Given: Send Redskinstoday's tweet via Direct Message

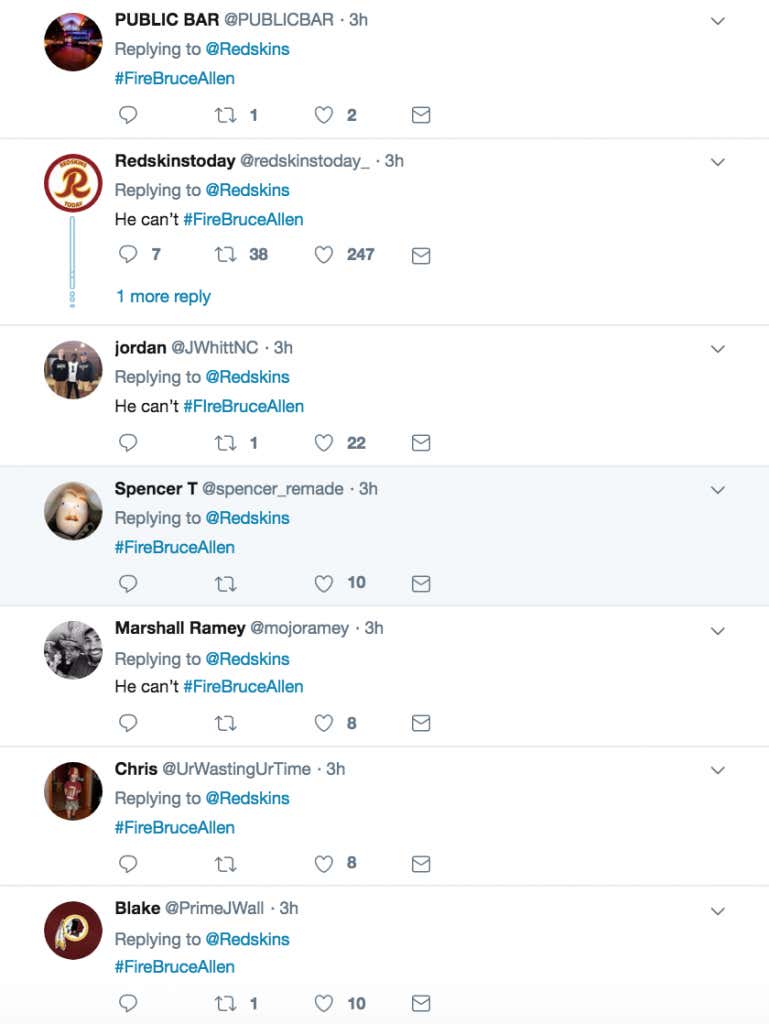Looking at the screenshot, I should point(421,255).
